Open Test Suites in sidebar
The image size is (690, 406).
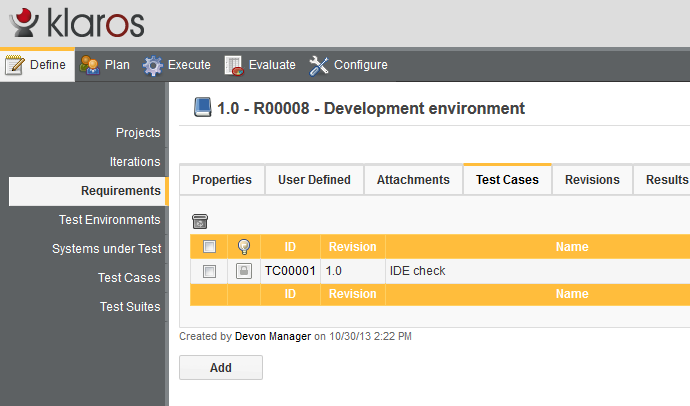tap(130, 307)
